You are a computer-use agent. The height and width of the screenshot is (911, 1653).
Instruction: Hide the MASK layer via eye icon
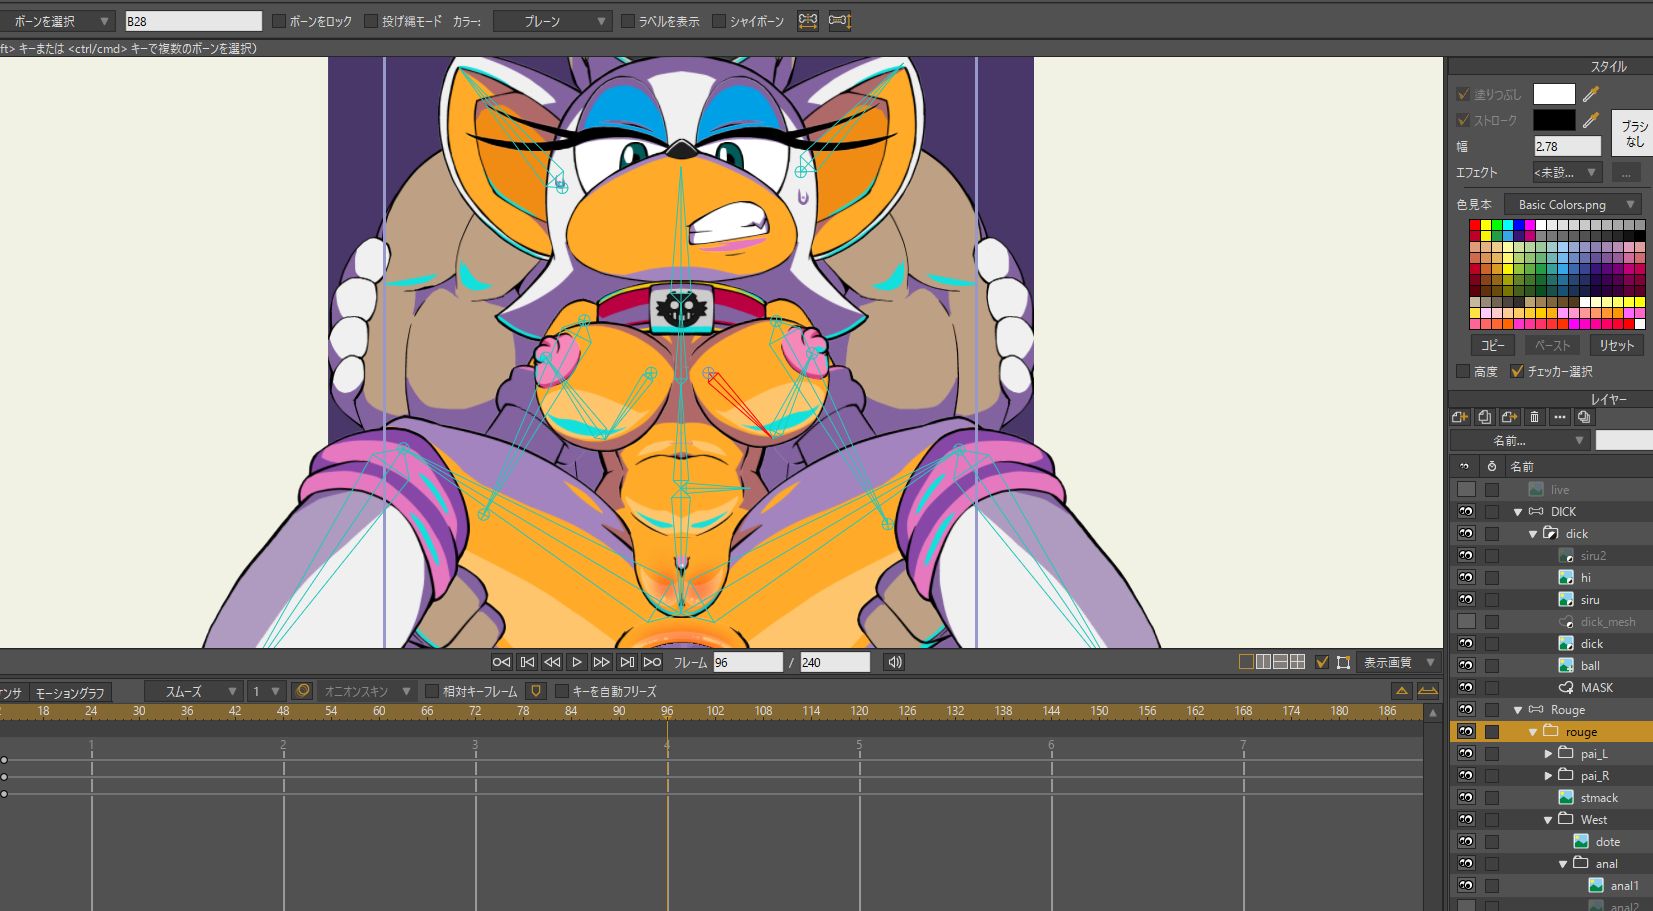1466,688
